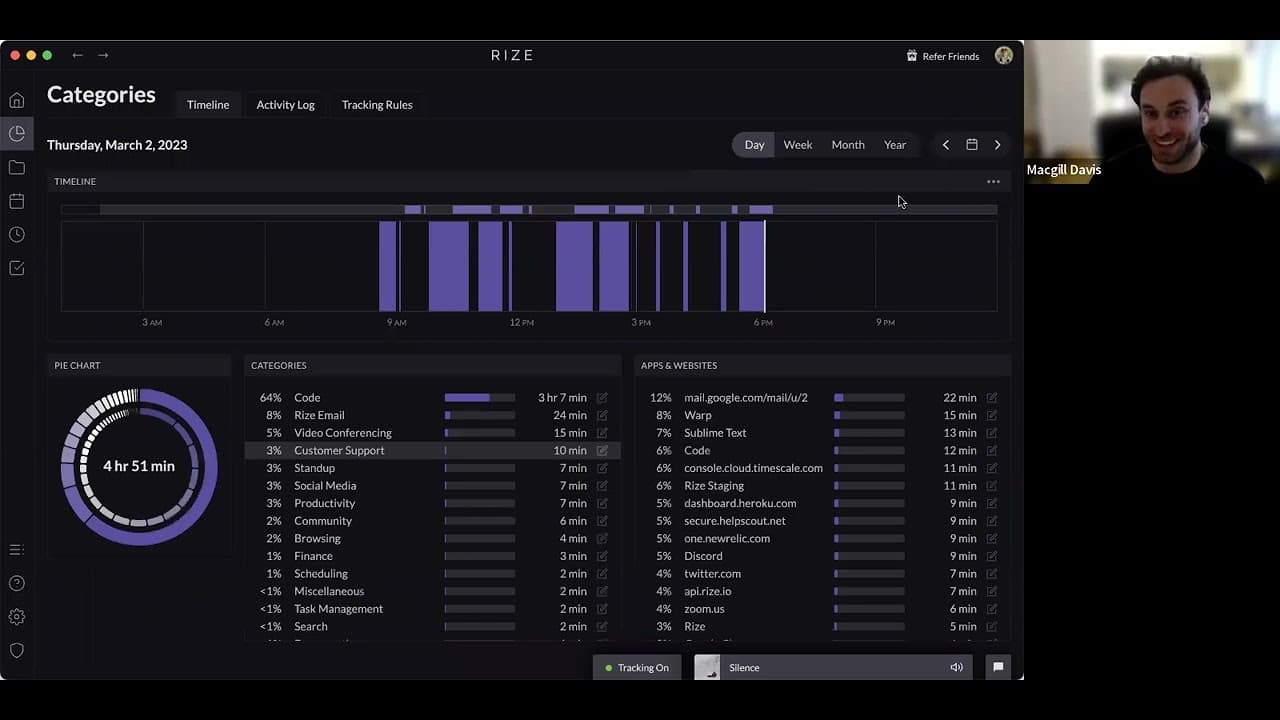
Task: Open the clock icon in the sidebar
Action: [17, 234]
